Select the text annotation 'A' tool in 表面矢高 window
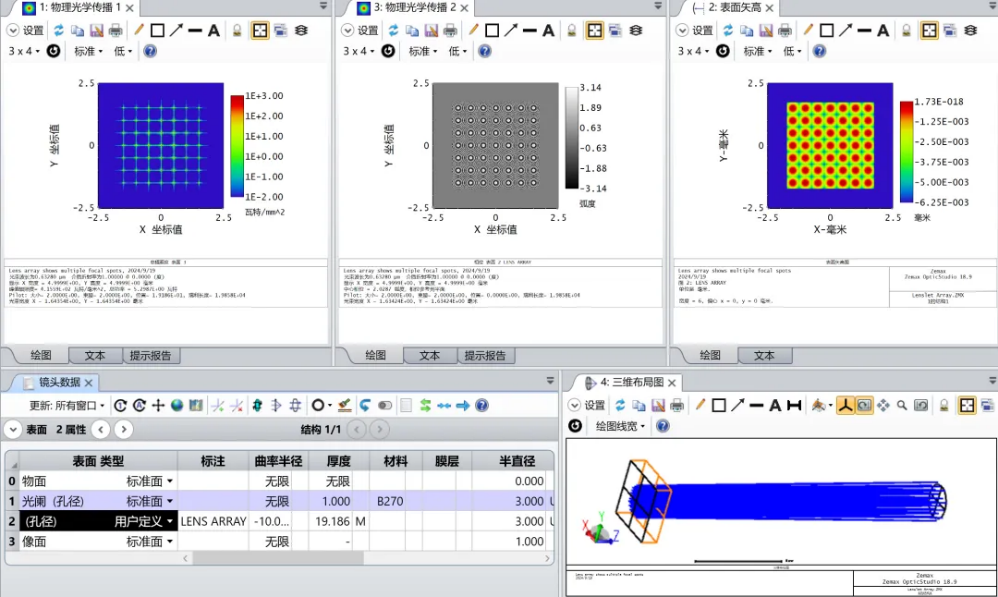This screenshot has height=597, width=998. 883,30
